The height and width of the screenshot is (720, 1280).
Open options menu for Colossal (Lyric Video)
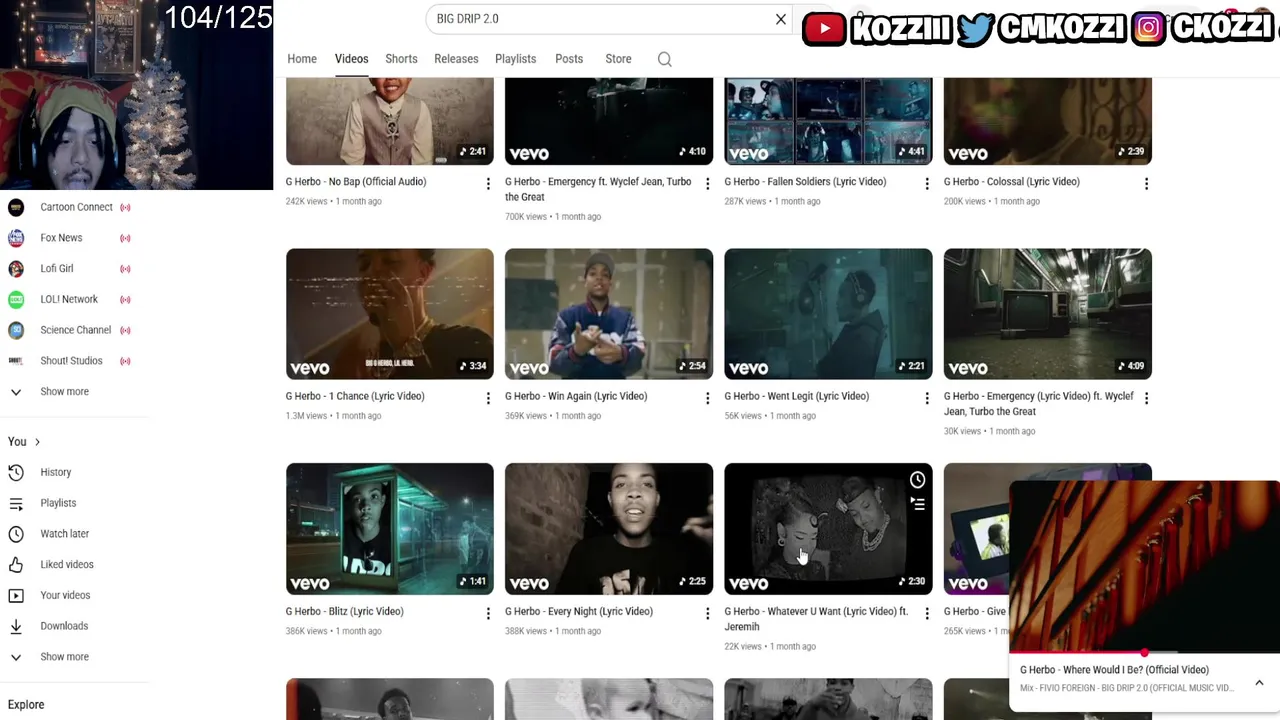coord(1146,183)
